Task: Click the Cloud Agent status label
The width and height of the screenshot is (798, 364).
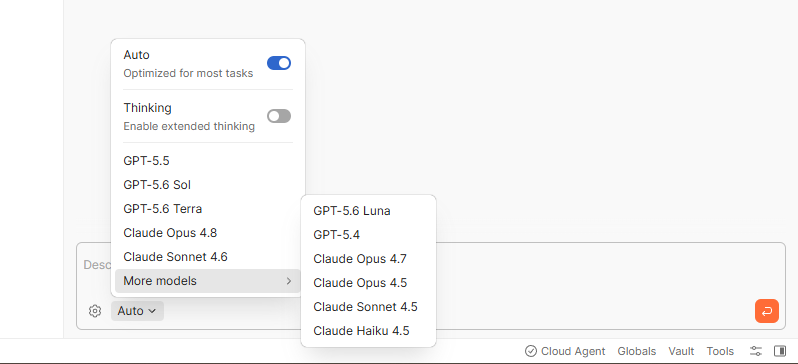Action: (573, 351)
